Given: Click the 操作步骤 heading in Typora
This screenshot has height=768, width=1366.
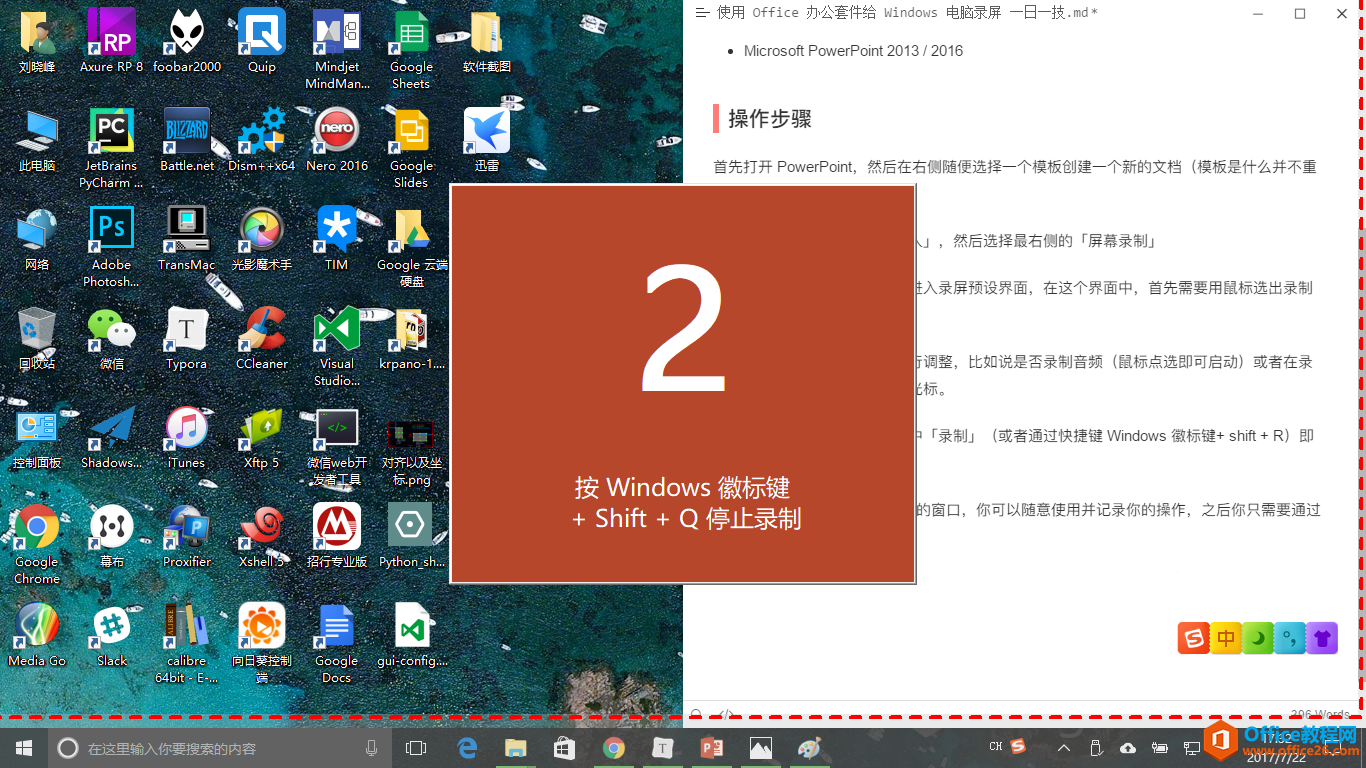Looking at the screenshot, I should 769,118.
